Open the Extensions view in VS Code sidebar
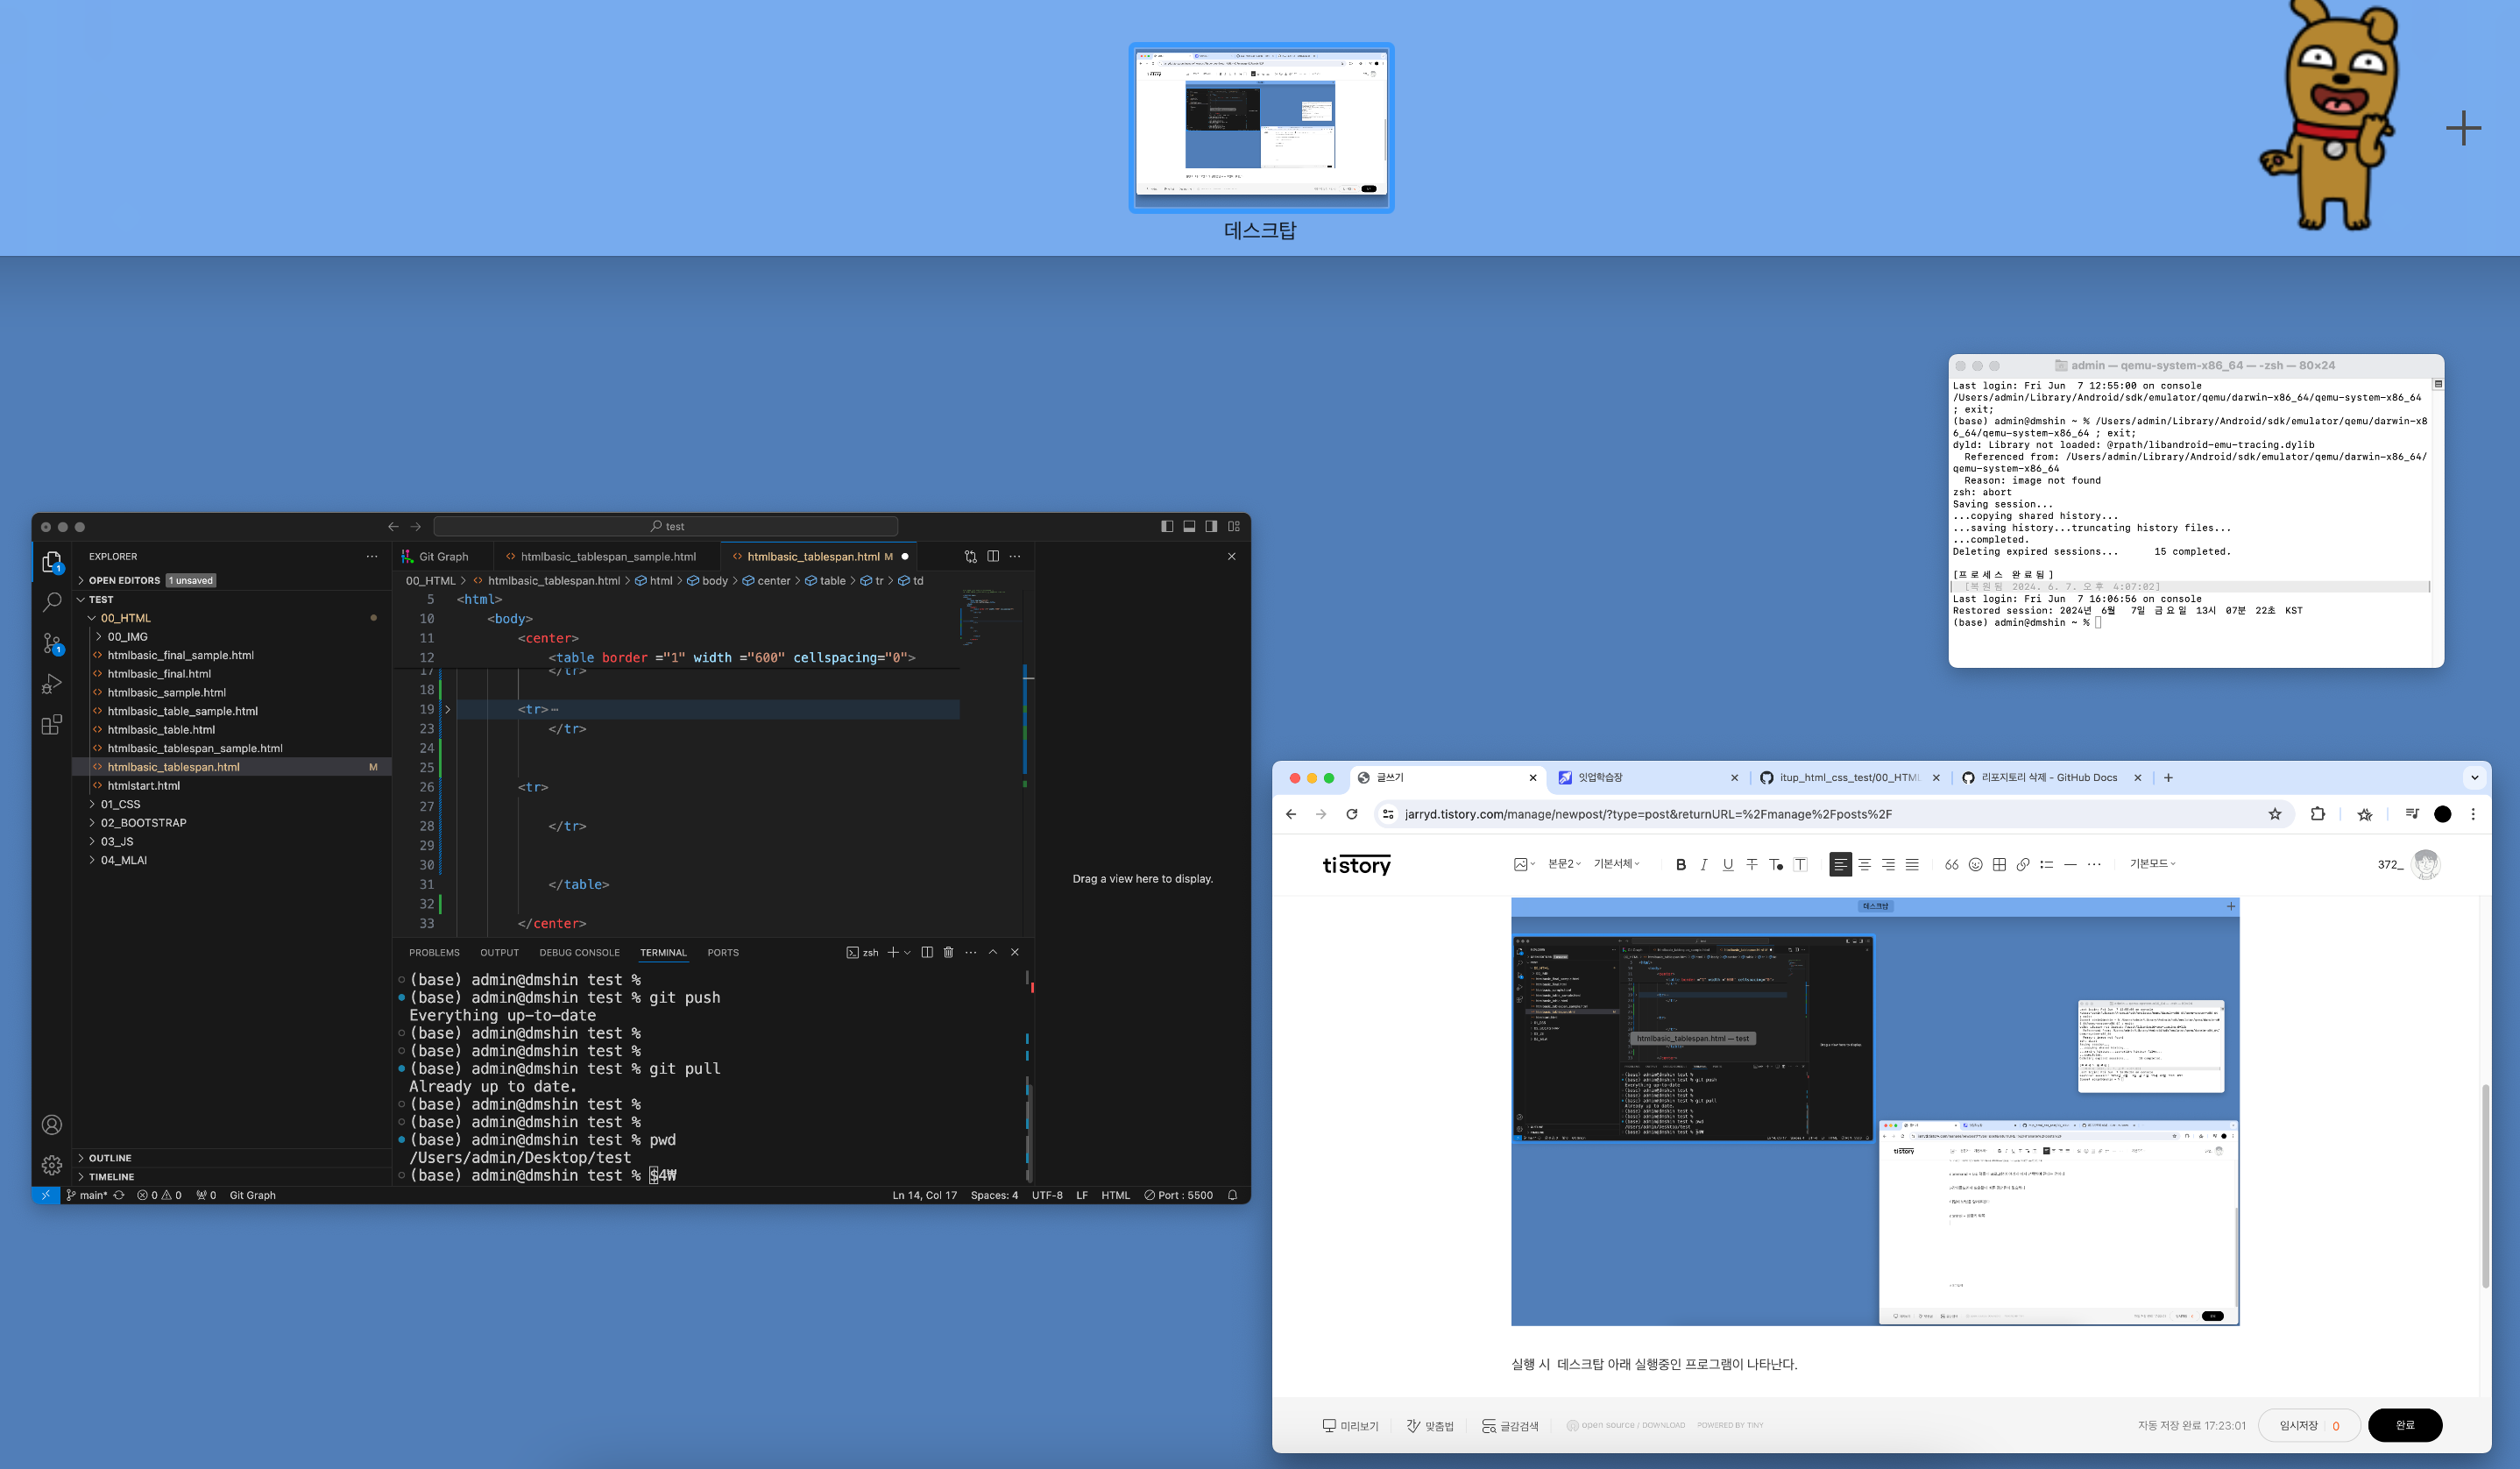This screenshot has height=1469, width=2520. 52,725
